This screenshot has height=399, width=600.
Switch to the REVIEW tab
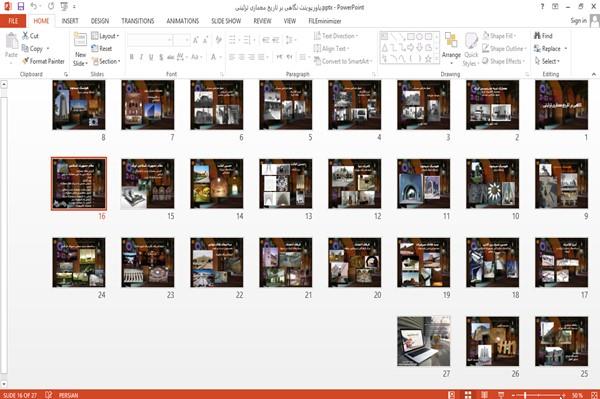262,21
